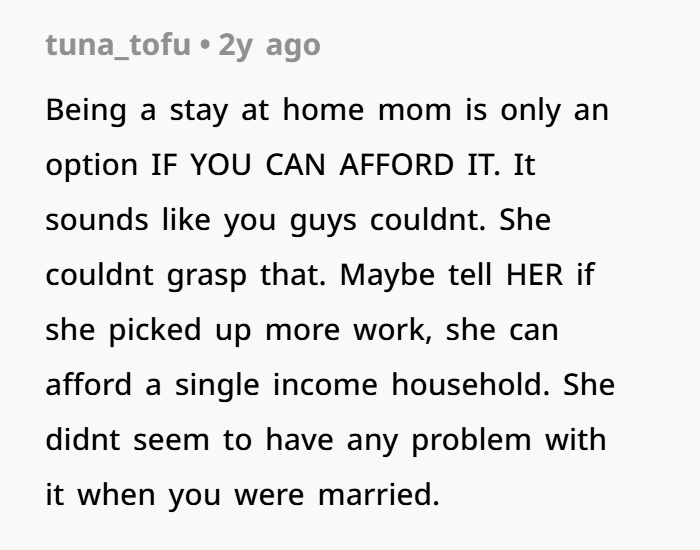The height and width of the screenshot is (550, 700).
Task: Click the phrase "stay at home mom"
Action: [x=264, y=109]
